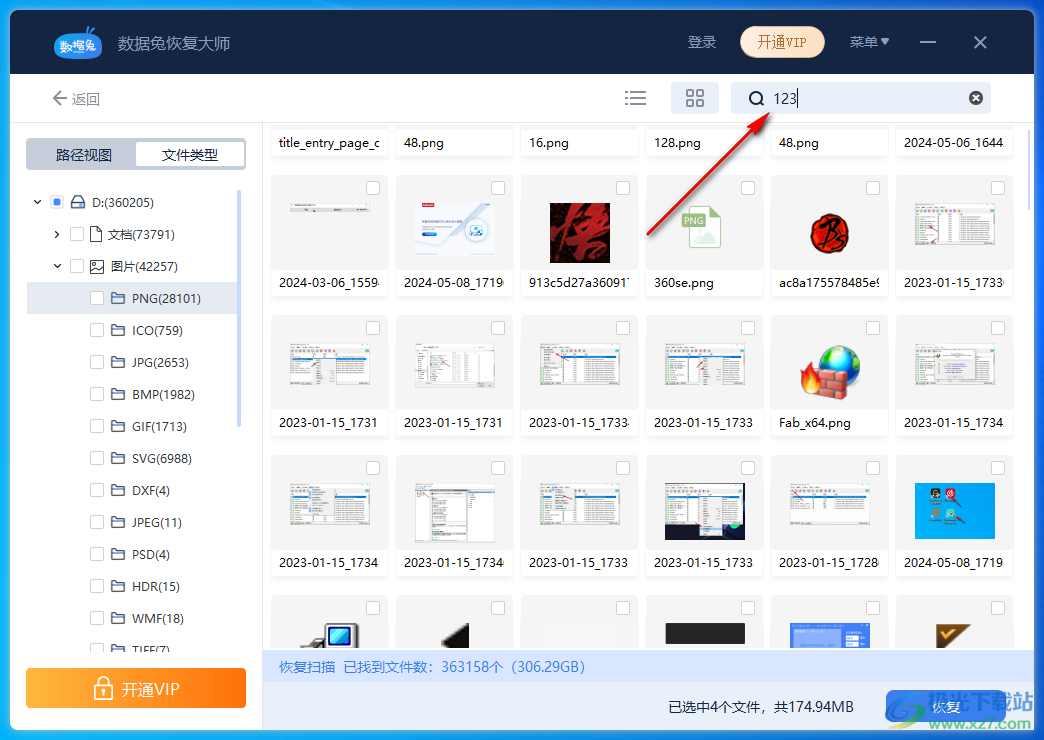Click the search magnifier icon
The image size is (1044, 740).
[x=757, y=98]
